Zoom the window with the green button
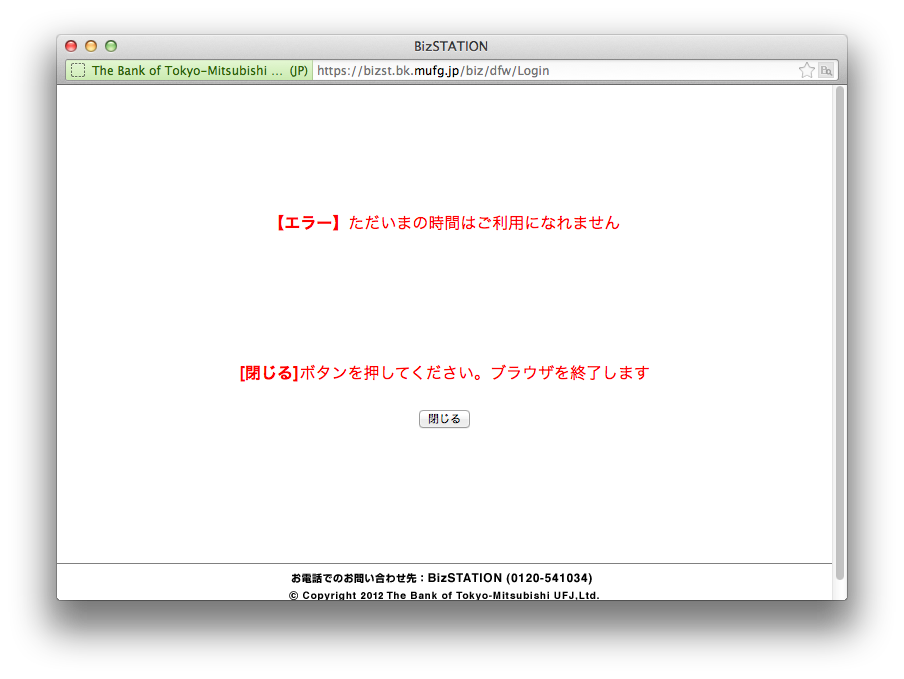The width and height of the screenshot is (904, 679). tap(111, 46)
